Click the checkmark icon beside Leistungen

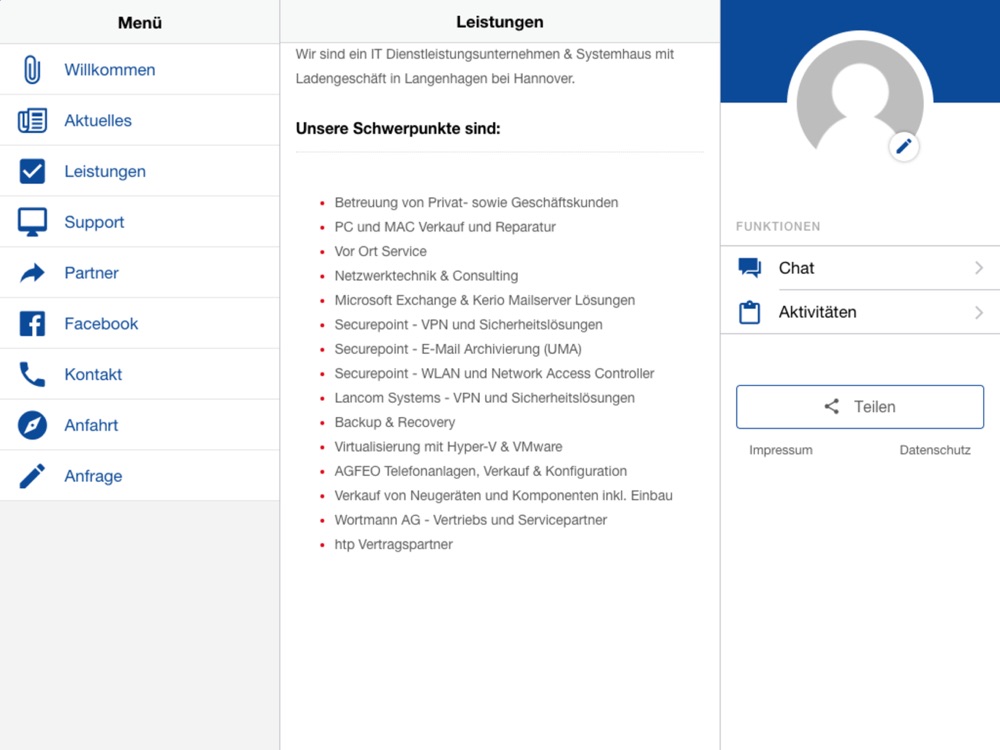tap(32, 171)
